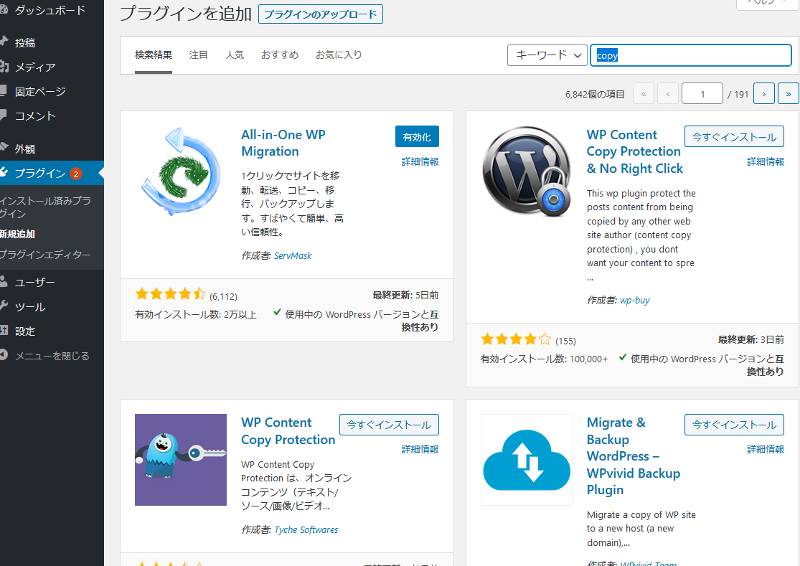800x566 pixels.
Task: Open the ダッシュボード menu
Action: click(50, 10)
